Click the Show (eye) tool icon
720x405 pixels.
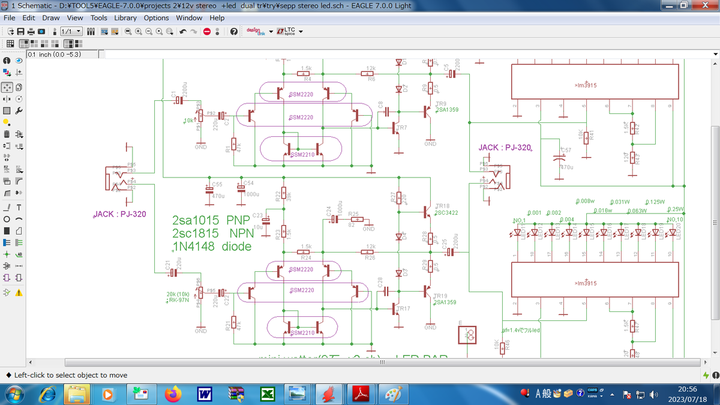[x=20, y=60]
